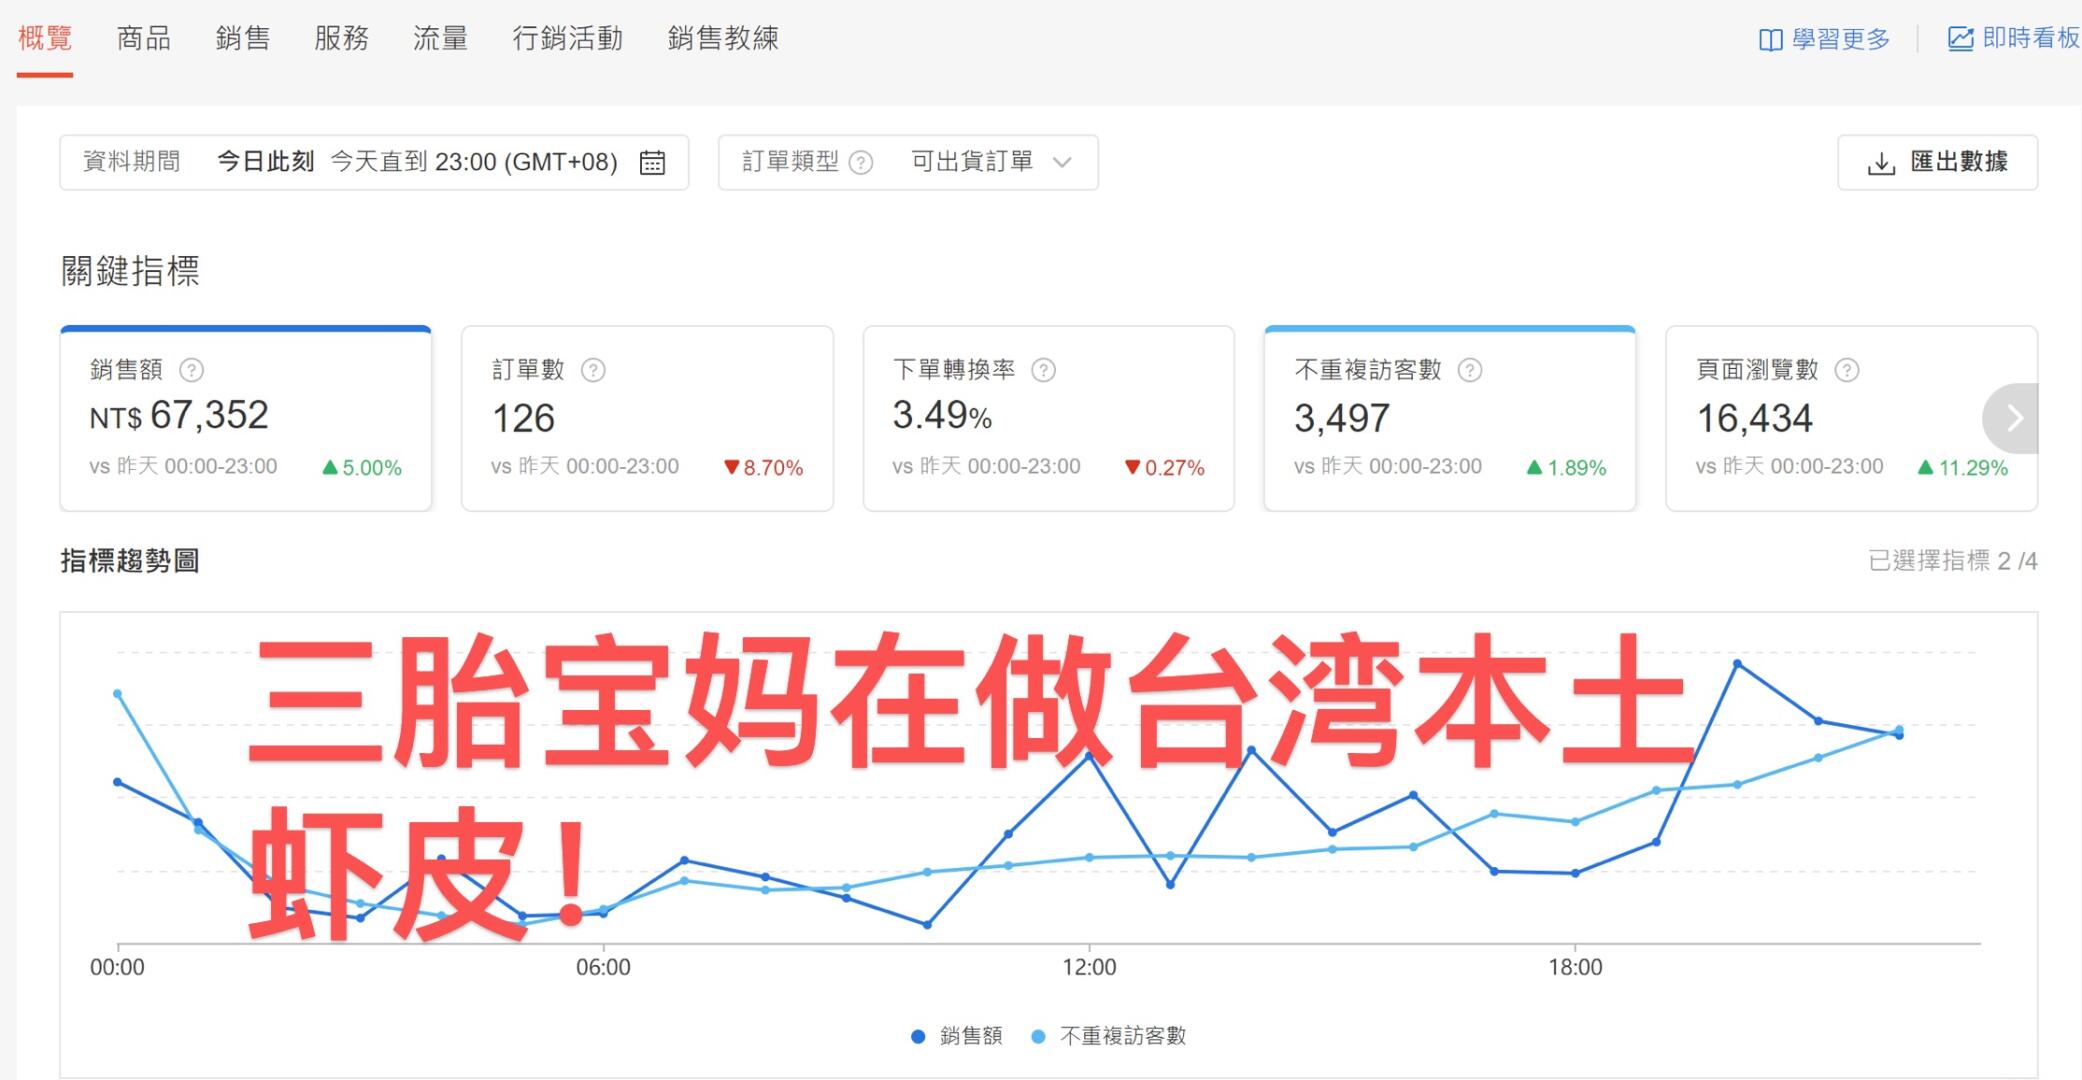The image size is (2082, 1080).
Task: Open the 即時看板 live dashboard link
Action: (x=2013, y=39)
